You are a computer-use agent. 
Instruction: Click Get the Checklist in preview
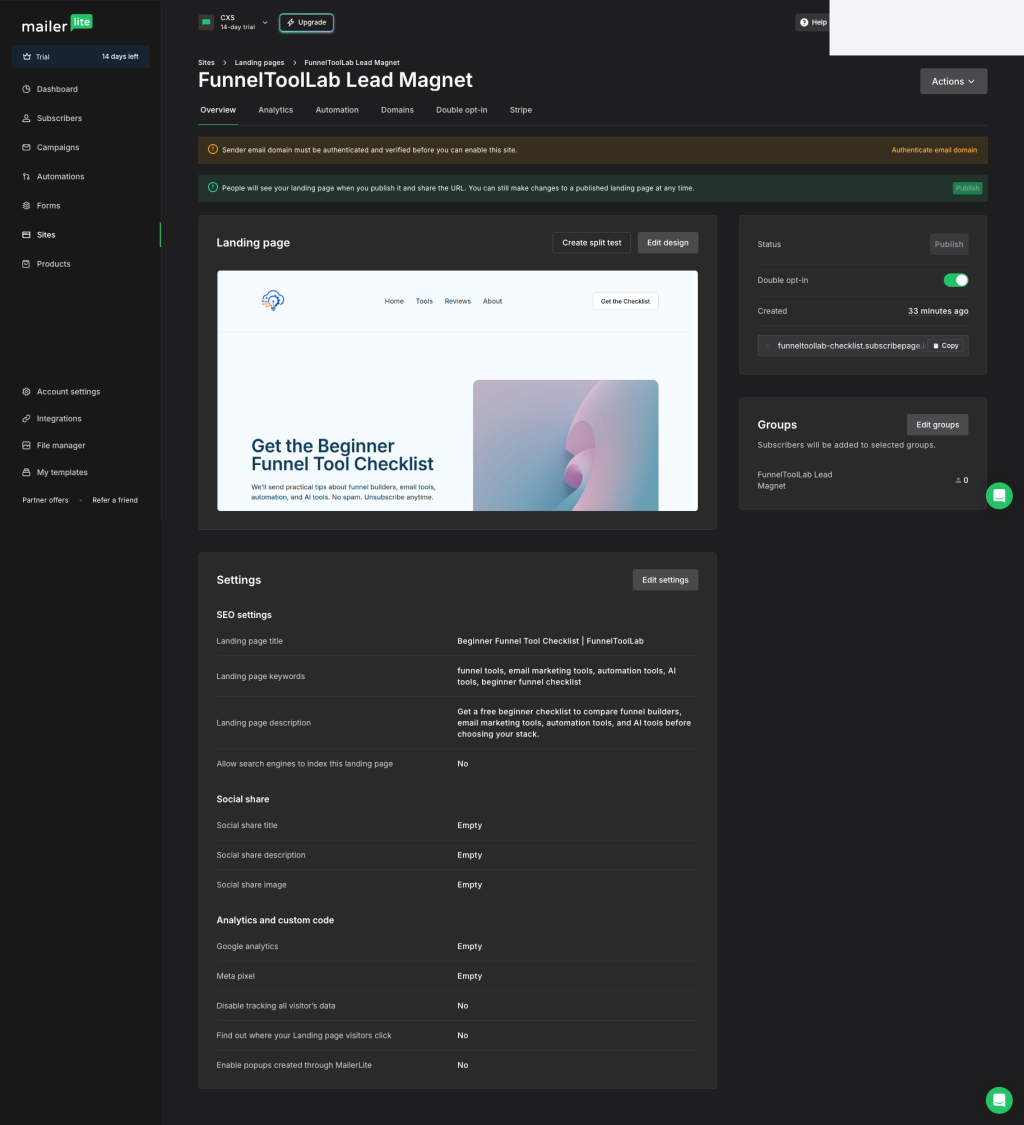pyautogui.click(x=625, y=301)
